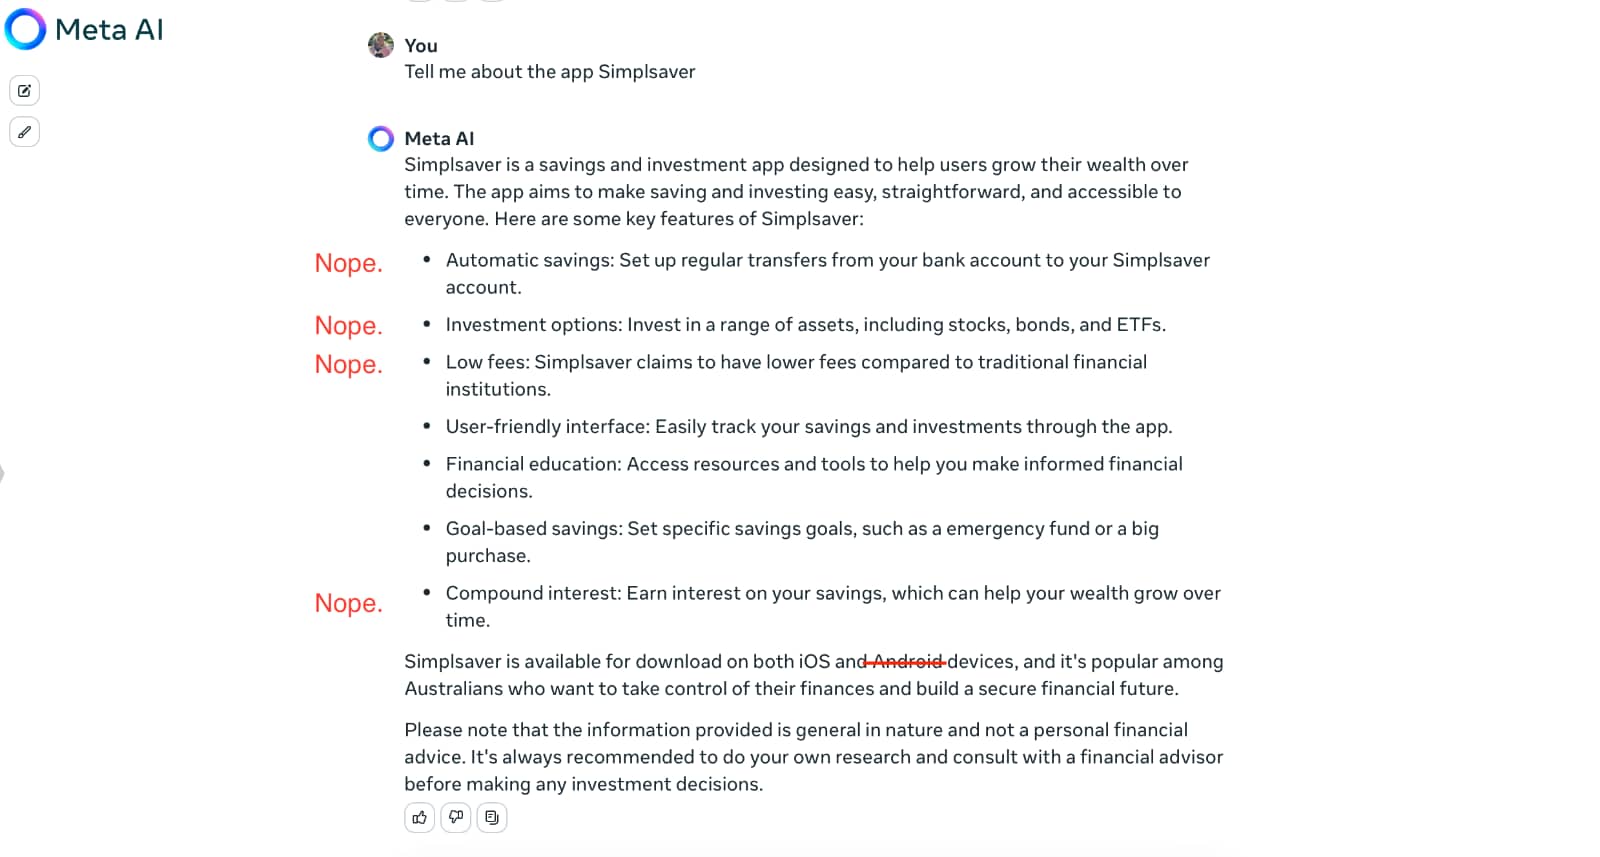Click the 'Investment options' bullet point

click(805, 325)
